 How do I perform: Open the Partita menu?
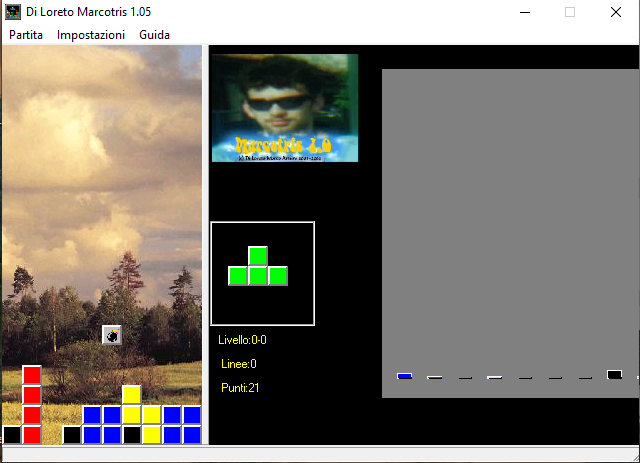[26, 34]
